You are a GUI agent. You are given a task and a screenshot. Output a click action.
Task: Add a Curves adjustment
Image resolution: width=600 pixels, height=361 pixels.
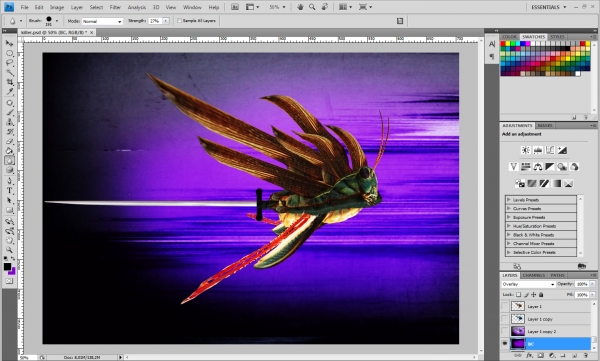[x=550, y=150]
